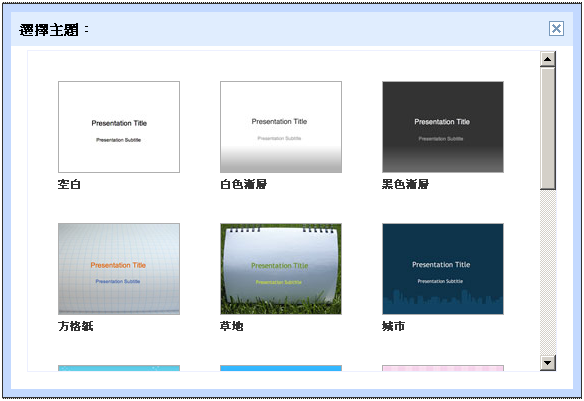This screenshot has width=584, height=401.
Task: Select the partially visible pink theme thumbnail
Action: pos(443,368)
